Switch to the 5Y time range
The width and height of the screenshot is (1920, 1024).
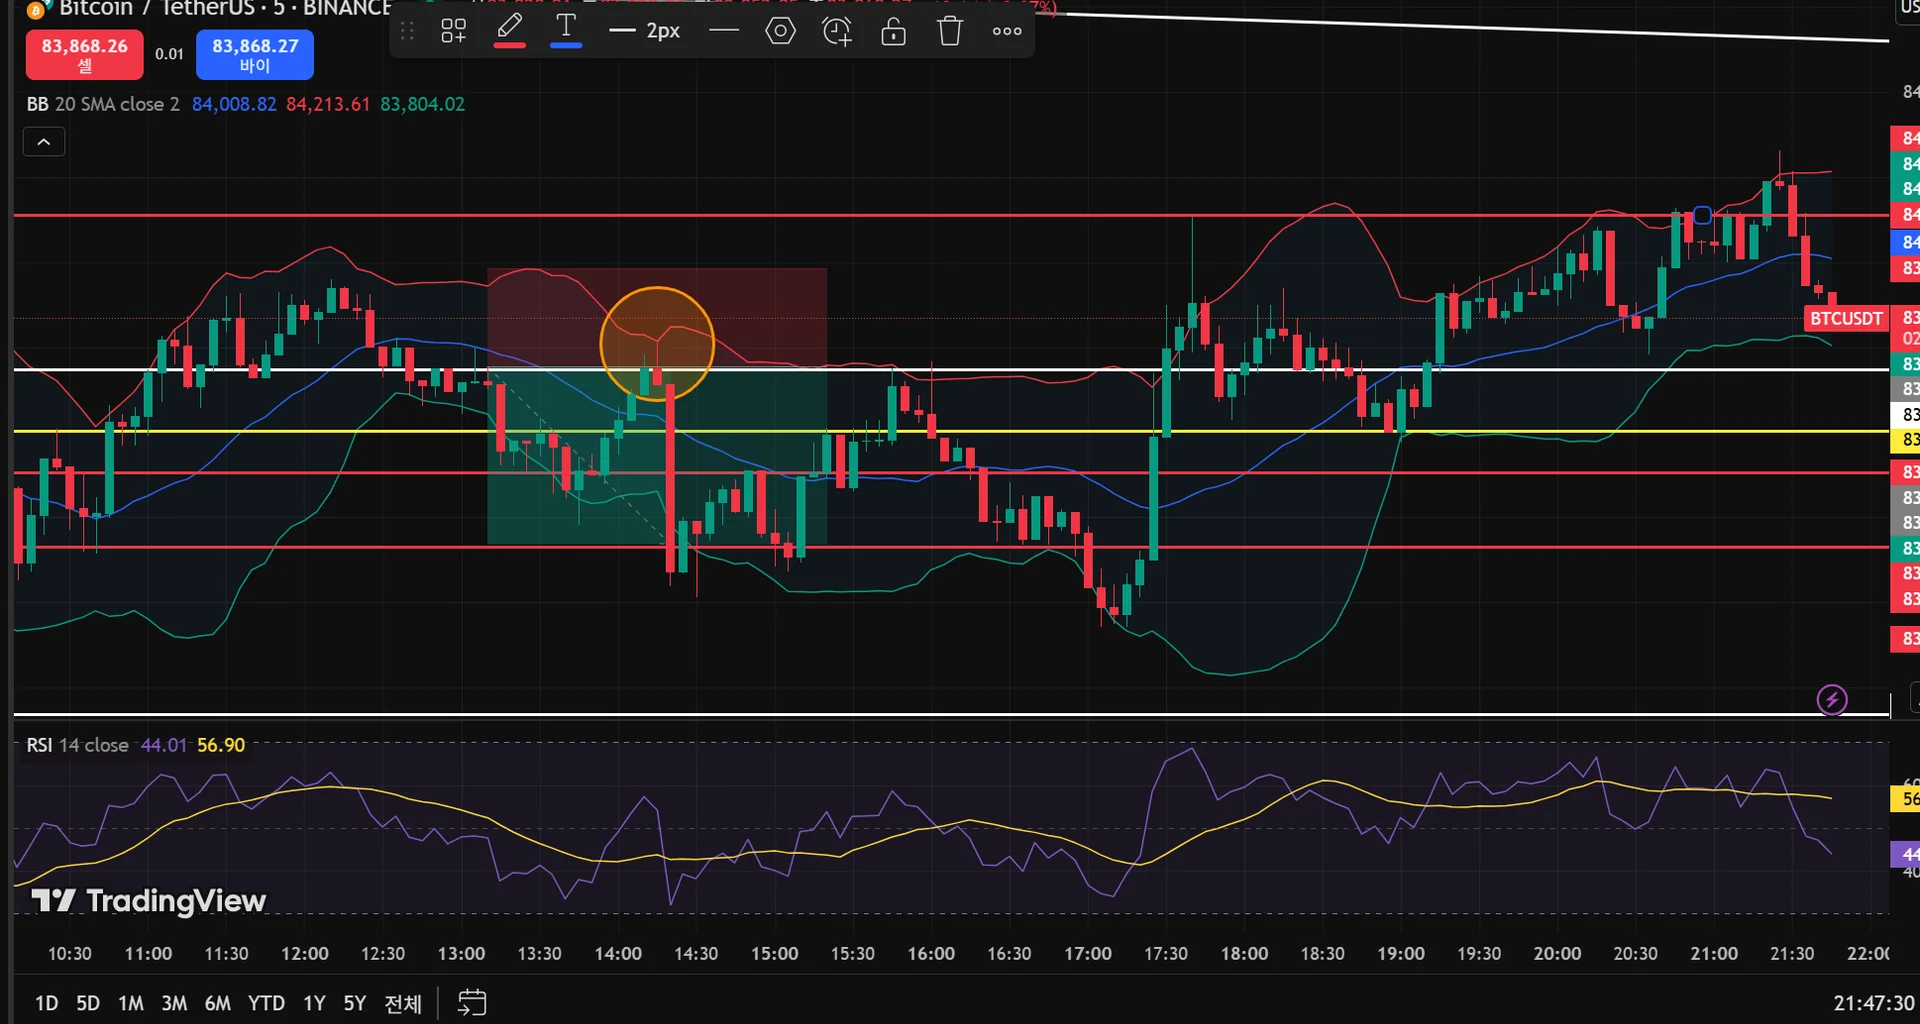point(355,1003)
